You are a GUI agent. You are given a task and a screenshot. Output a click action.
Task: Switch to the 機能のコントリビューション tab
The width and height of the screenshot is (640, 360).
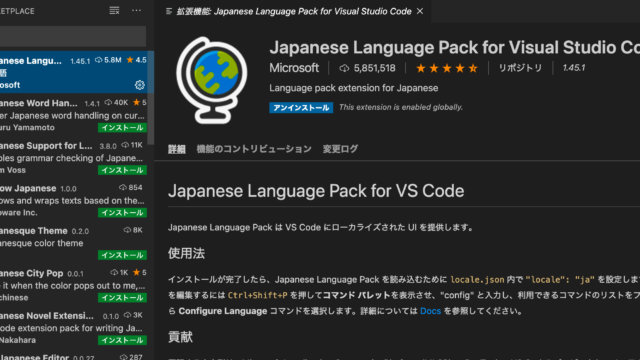[254, 149]
